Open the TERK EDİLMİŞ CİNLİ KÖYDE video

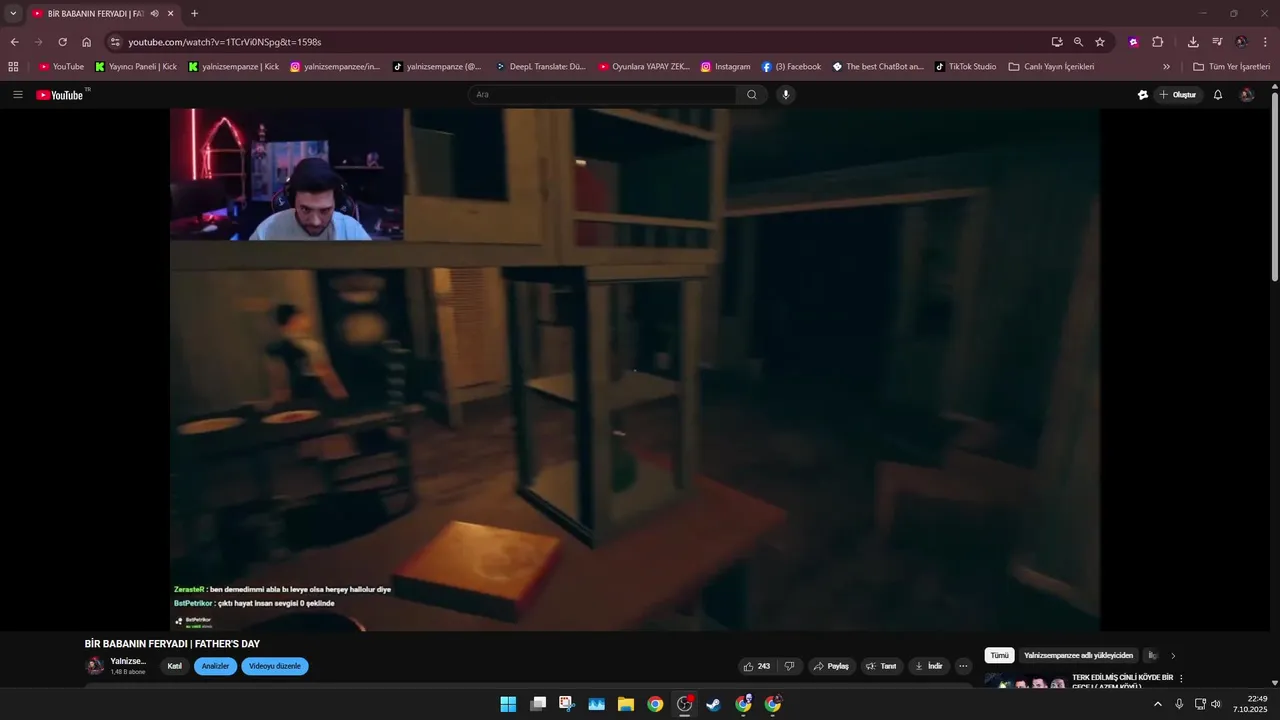point(1122,681)
